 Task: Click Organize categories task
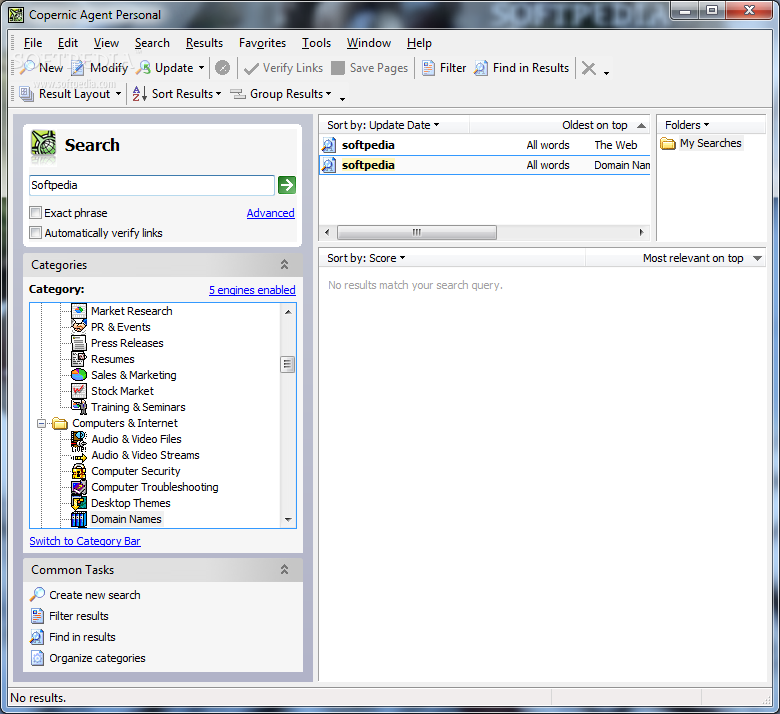(x=97, y=658)
